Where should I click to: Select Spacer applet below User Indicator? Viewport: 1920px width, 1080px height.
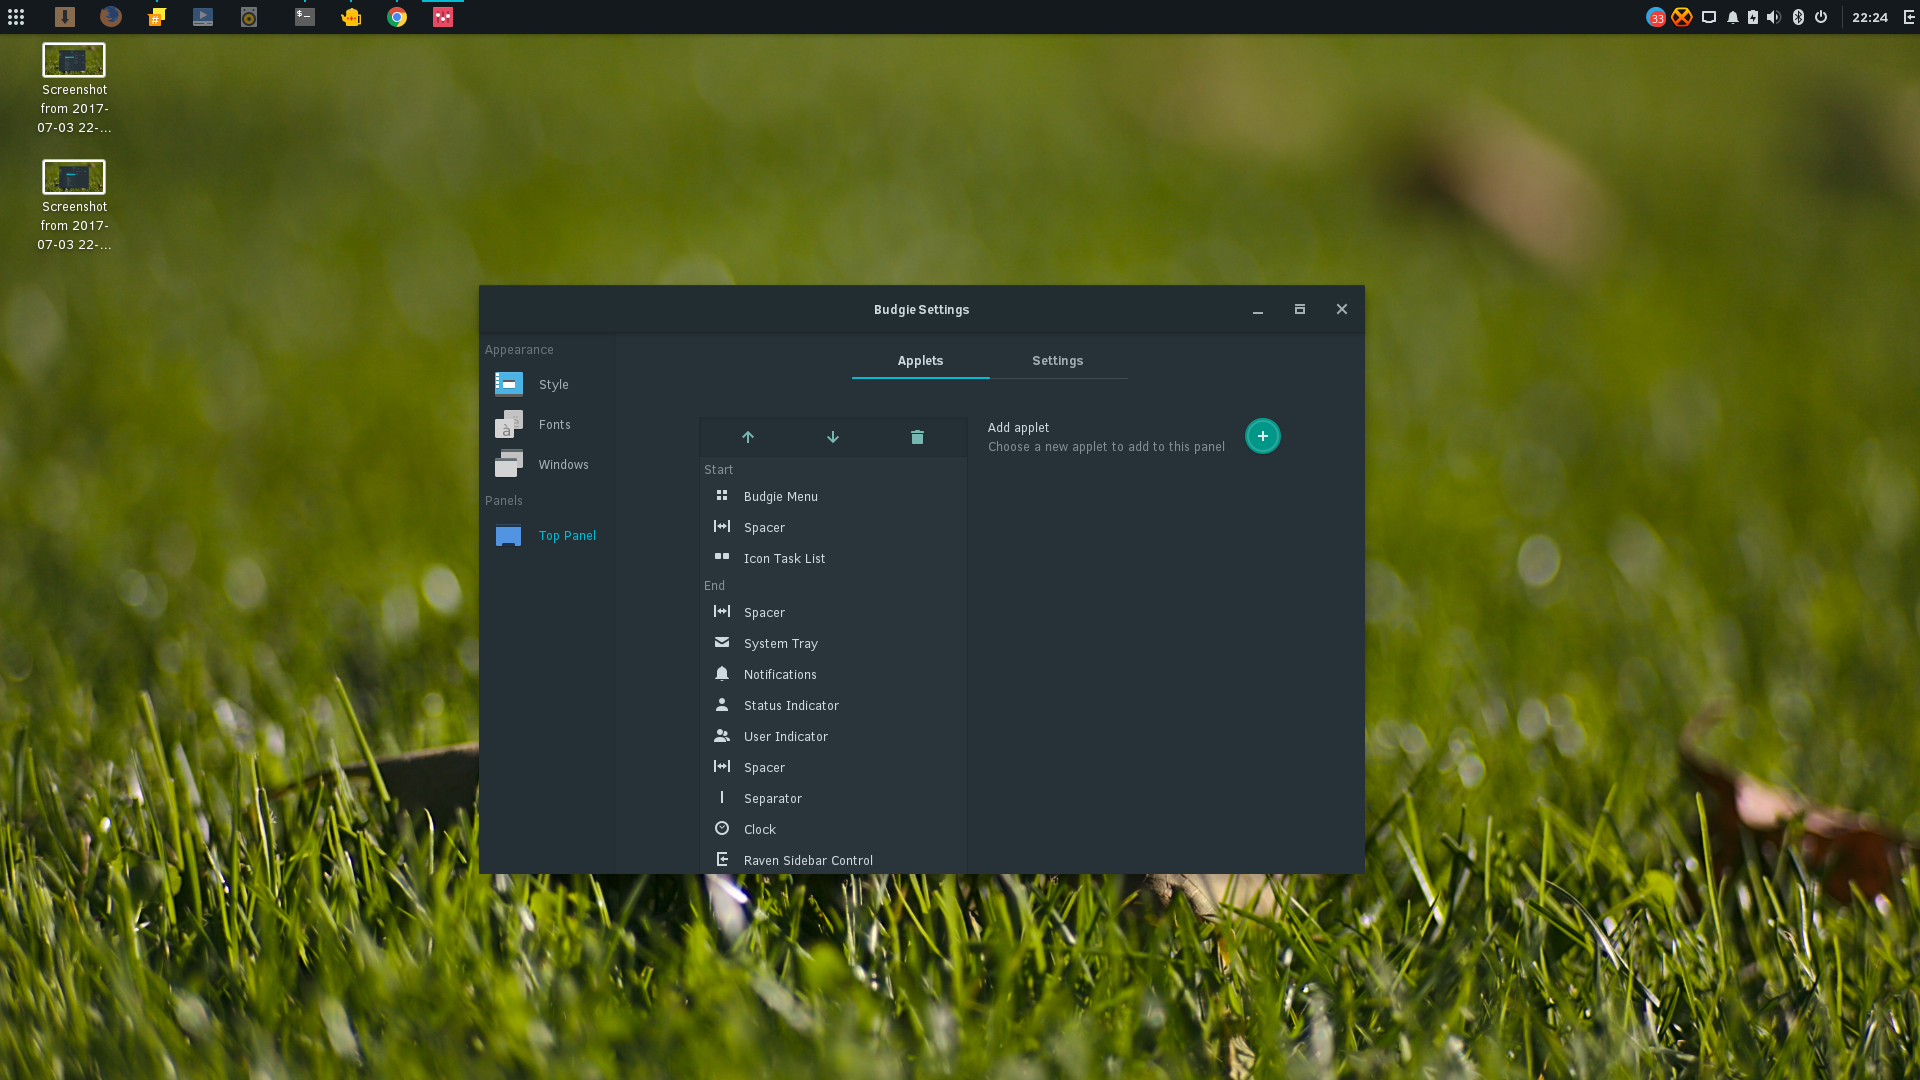[833, 768]
